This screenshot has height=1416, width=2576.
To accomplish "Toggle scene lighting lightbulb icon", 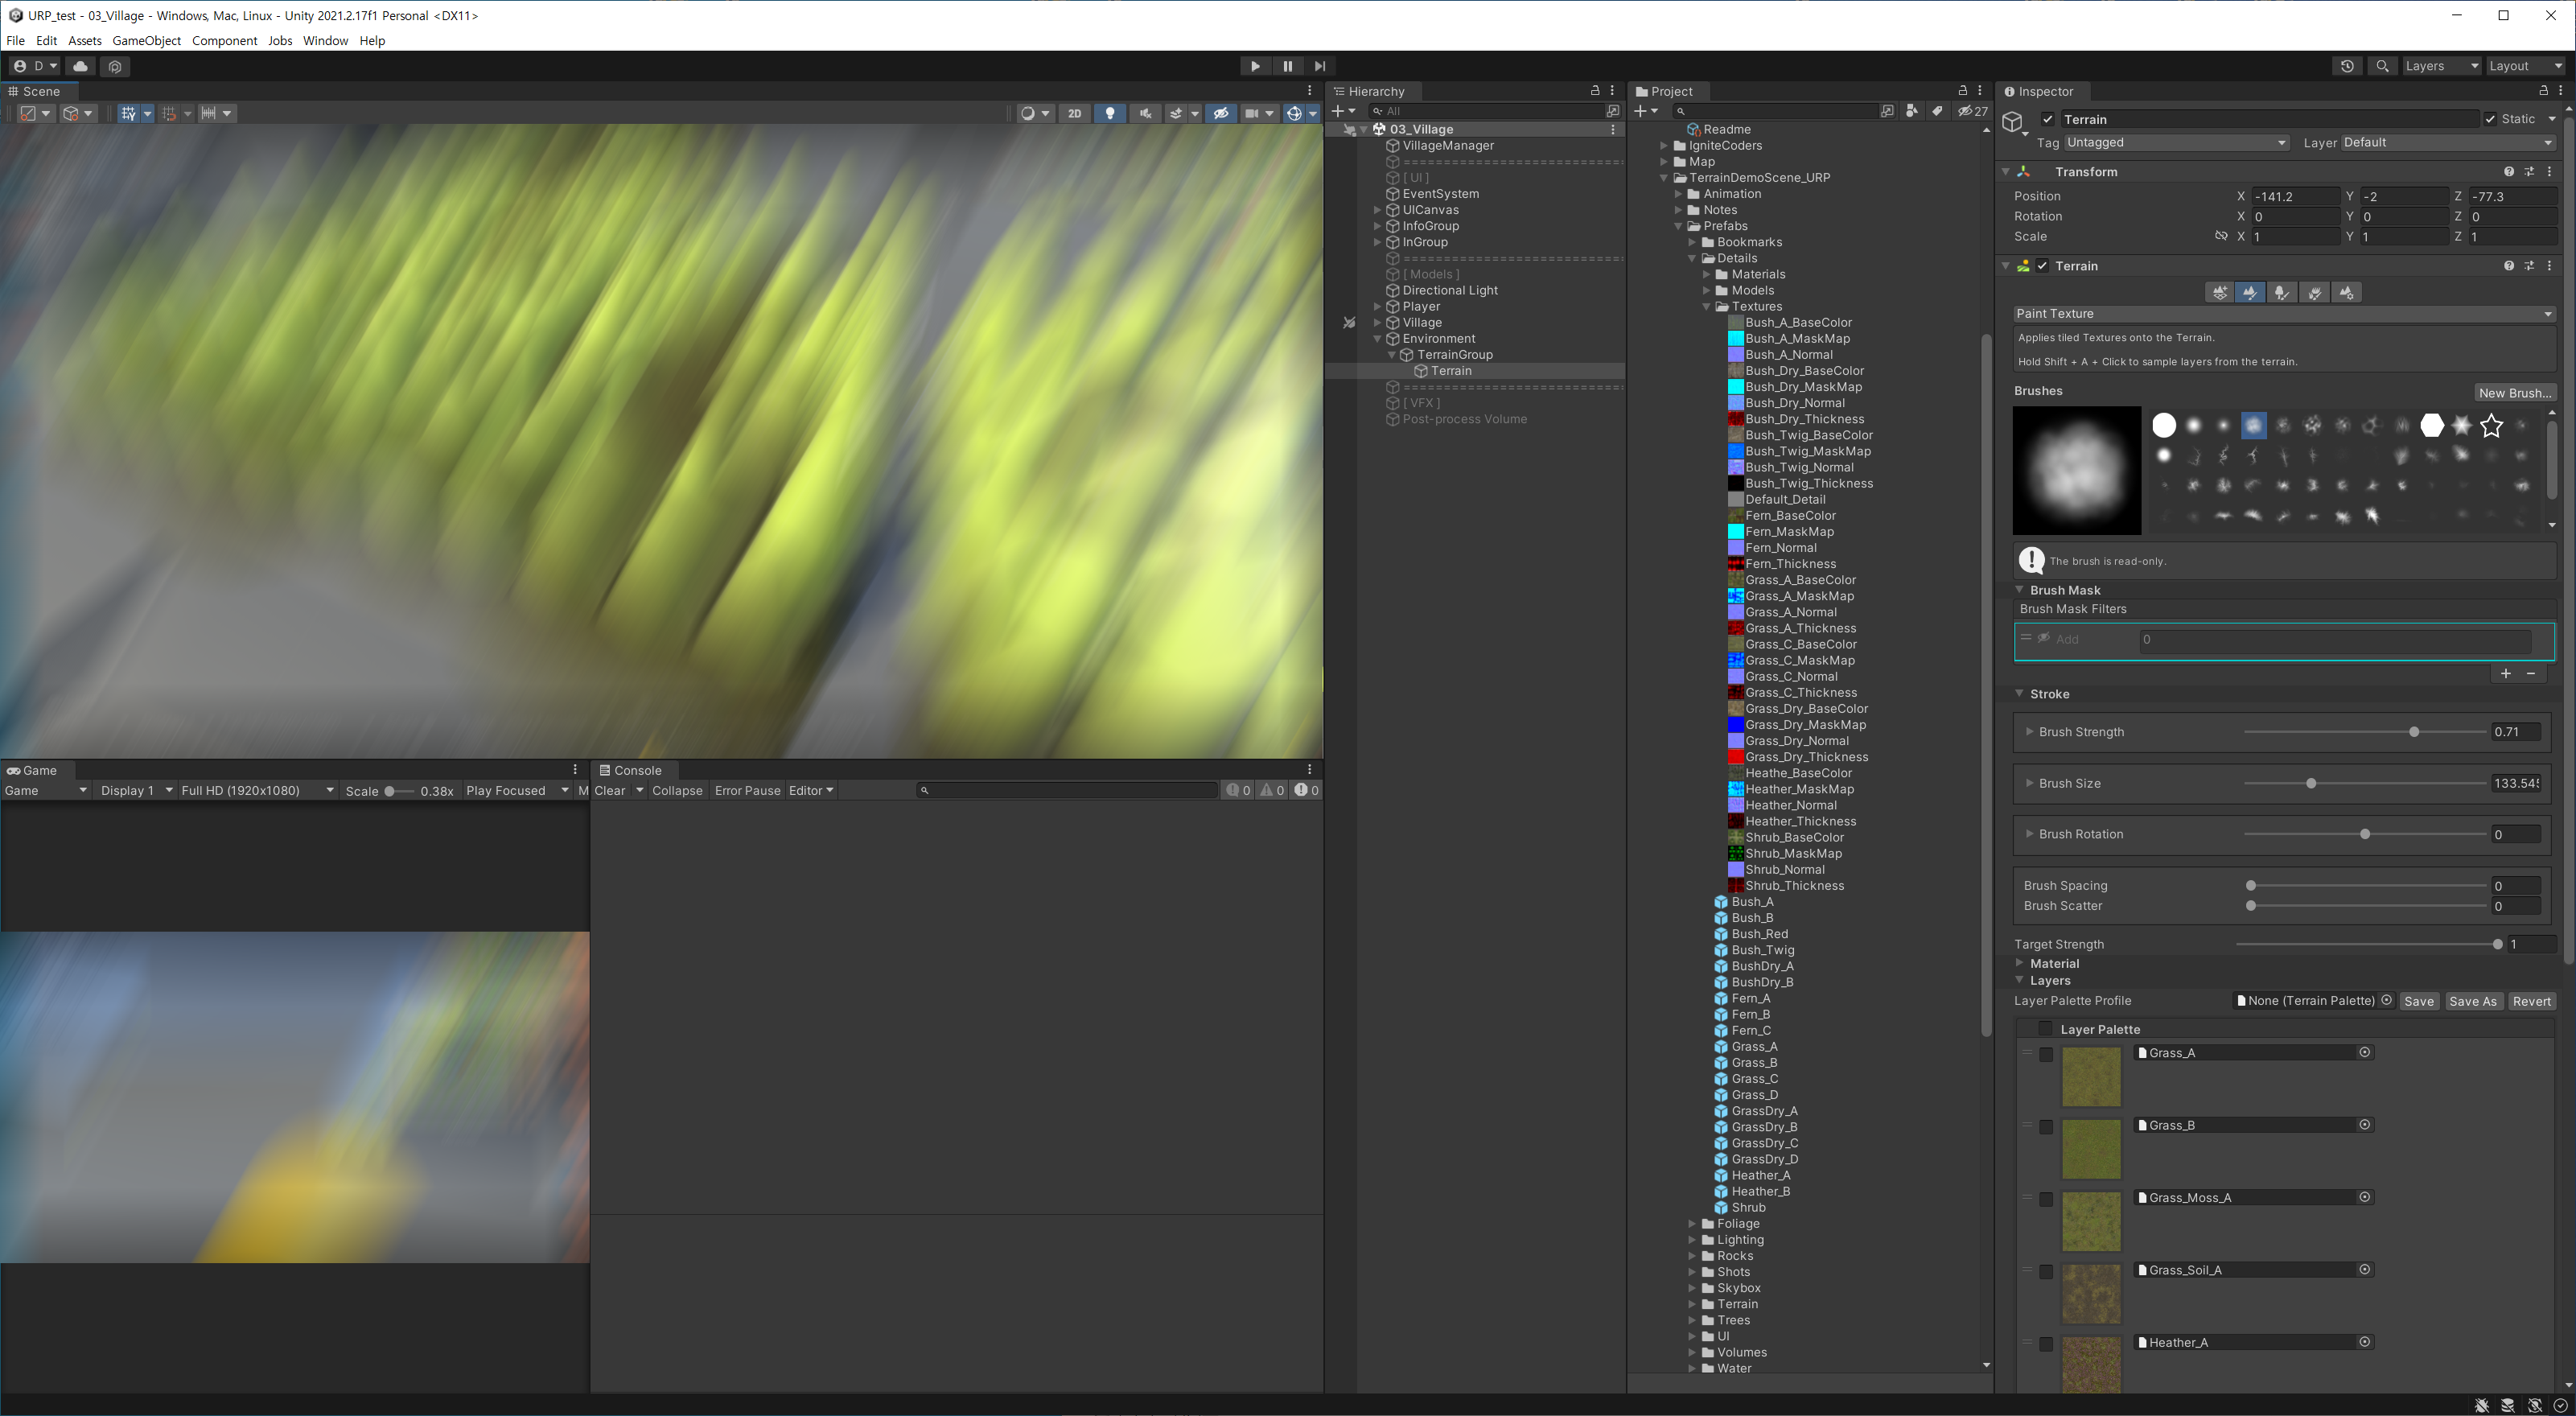I will click(x=1109, y=113).
